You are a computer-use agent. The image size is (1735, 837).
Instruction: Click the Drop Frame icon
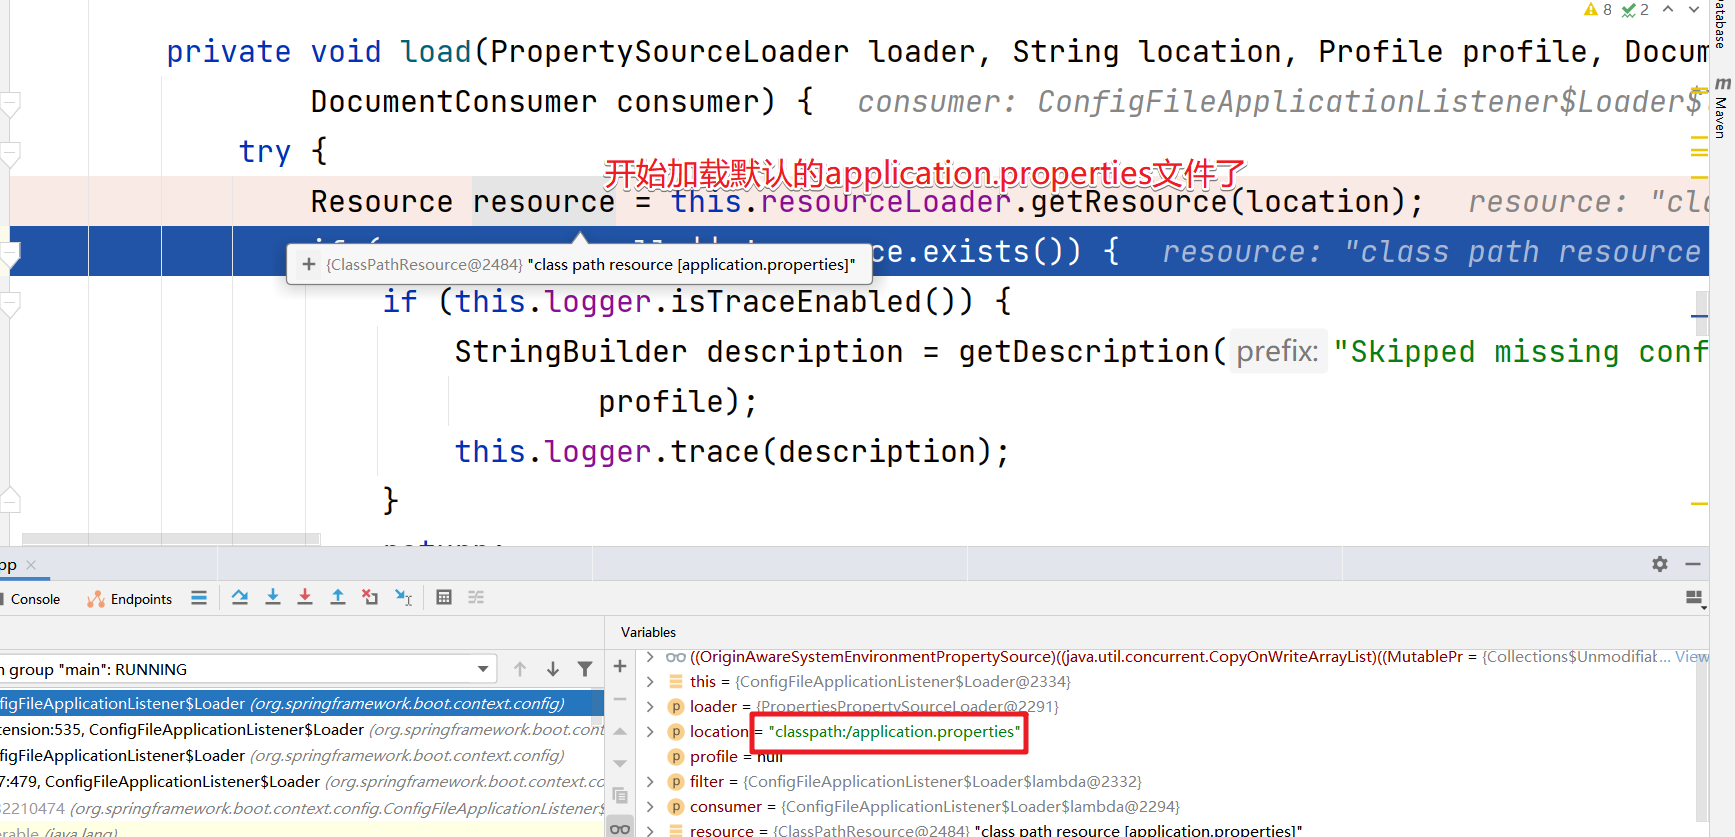coord(370,597)
